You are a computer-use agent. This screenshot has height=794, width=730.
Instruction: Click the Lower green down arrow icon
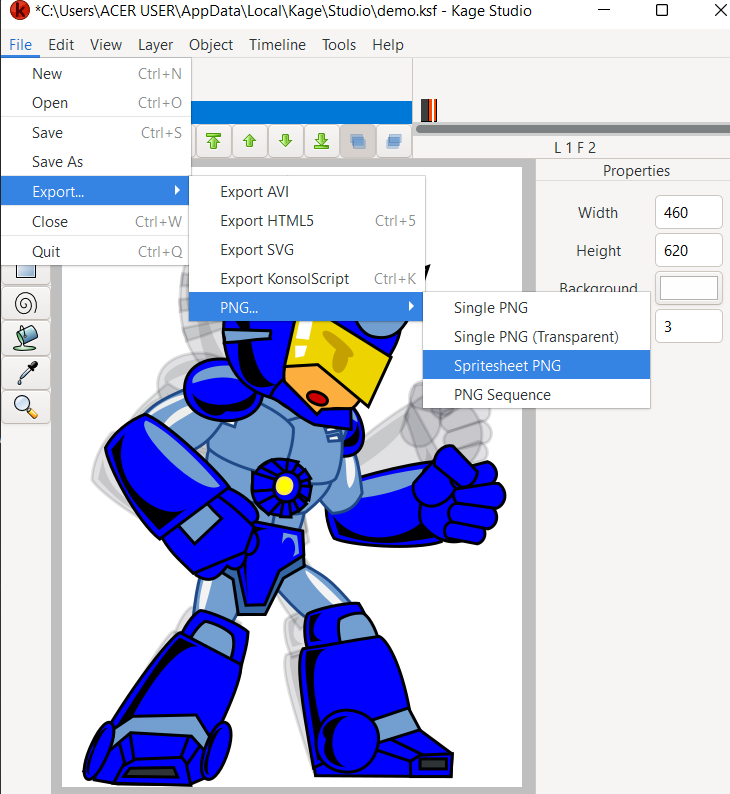(x=286, y=141)
